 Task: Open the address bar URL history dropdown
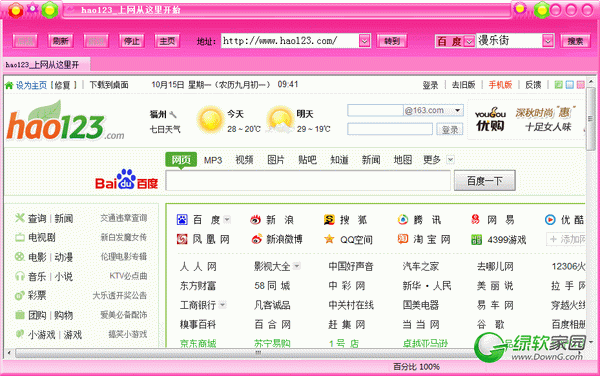tap(364, 41)
